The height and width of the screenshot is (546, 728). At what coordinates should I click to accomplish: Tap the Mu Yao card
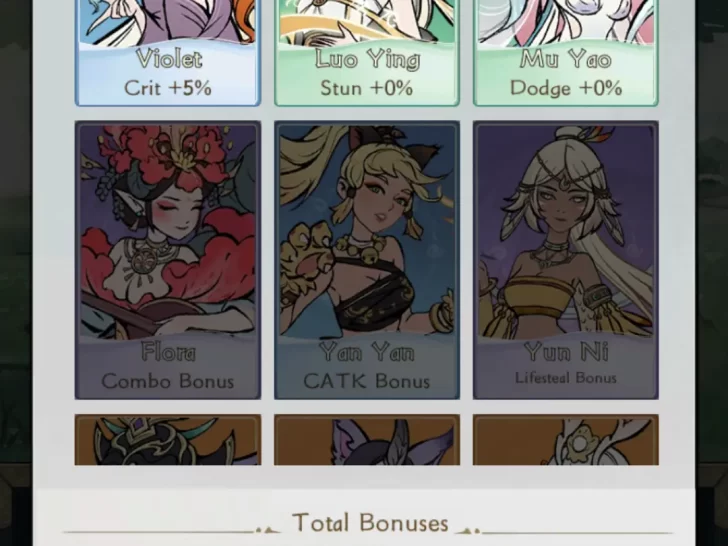[x=566, y=52]
